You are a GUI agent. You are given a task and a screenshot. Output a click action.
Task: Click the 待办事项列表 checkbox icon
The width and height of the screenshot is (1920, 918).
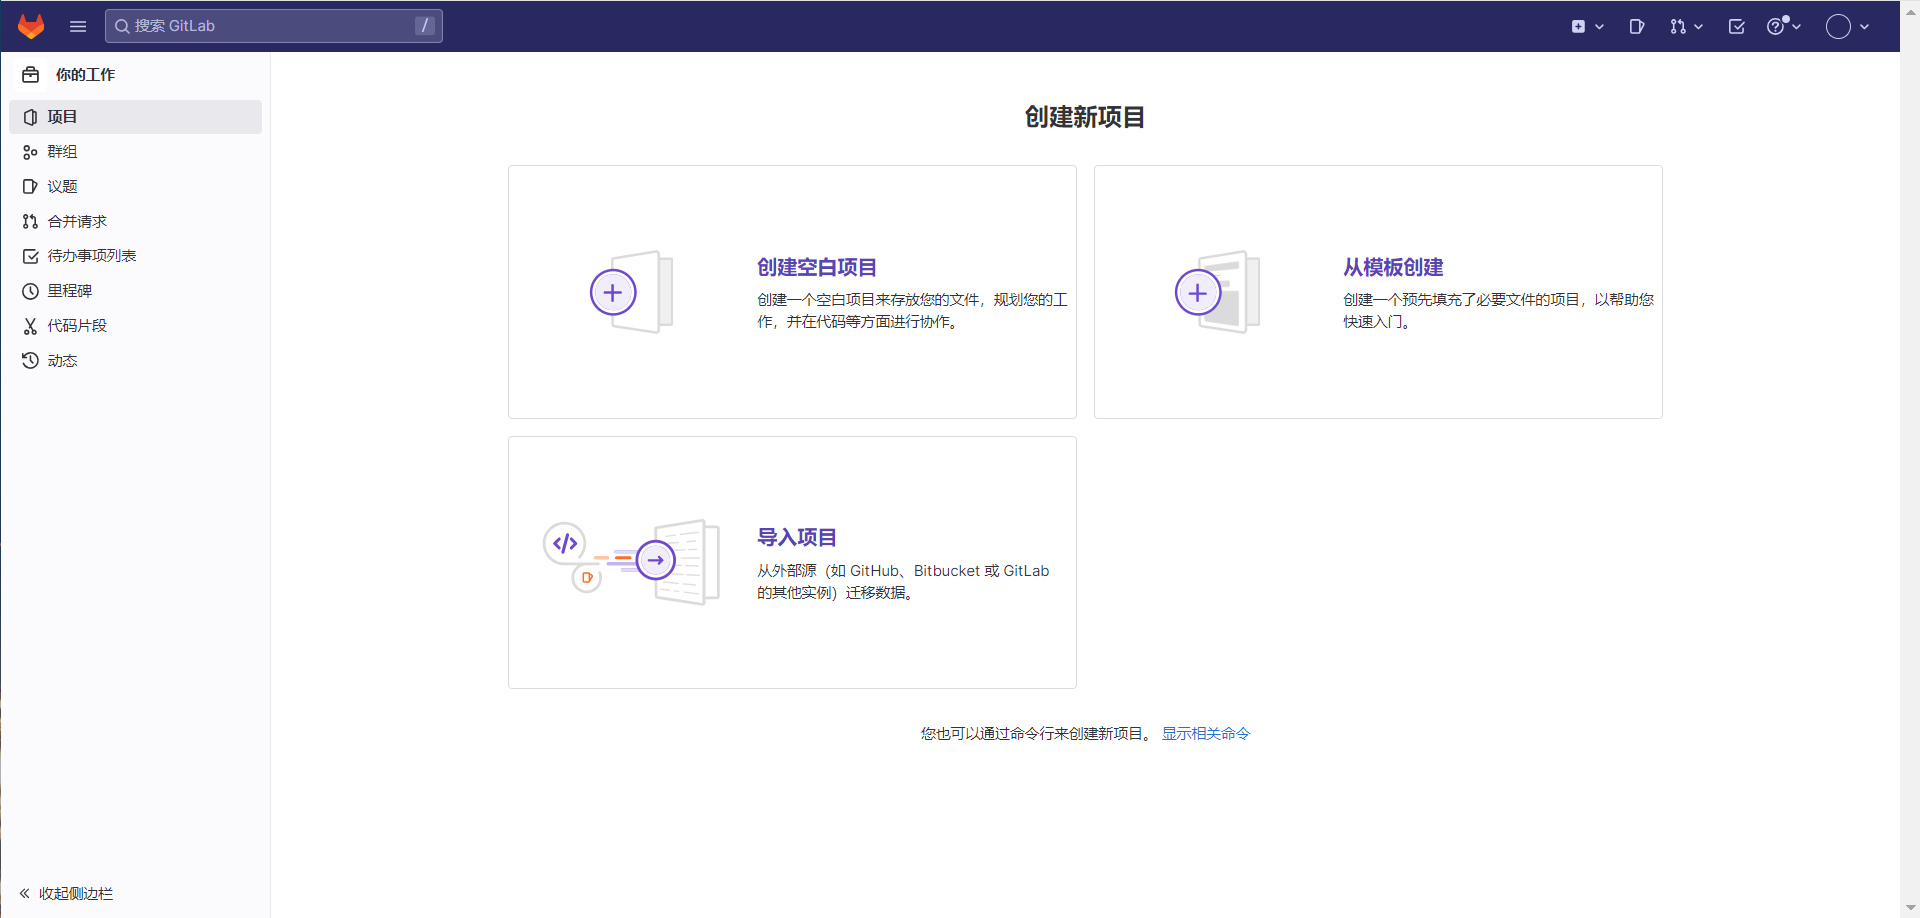click(x=30, y=256)
